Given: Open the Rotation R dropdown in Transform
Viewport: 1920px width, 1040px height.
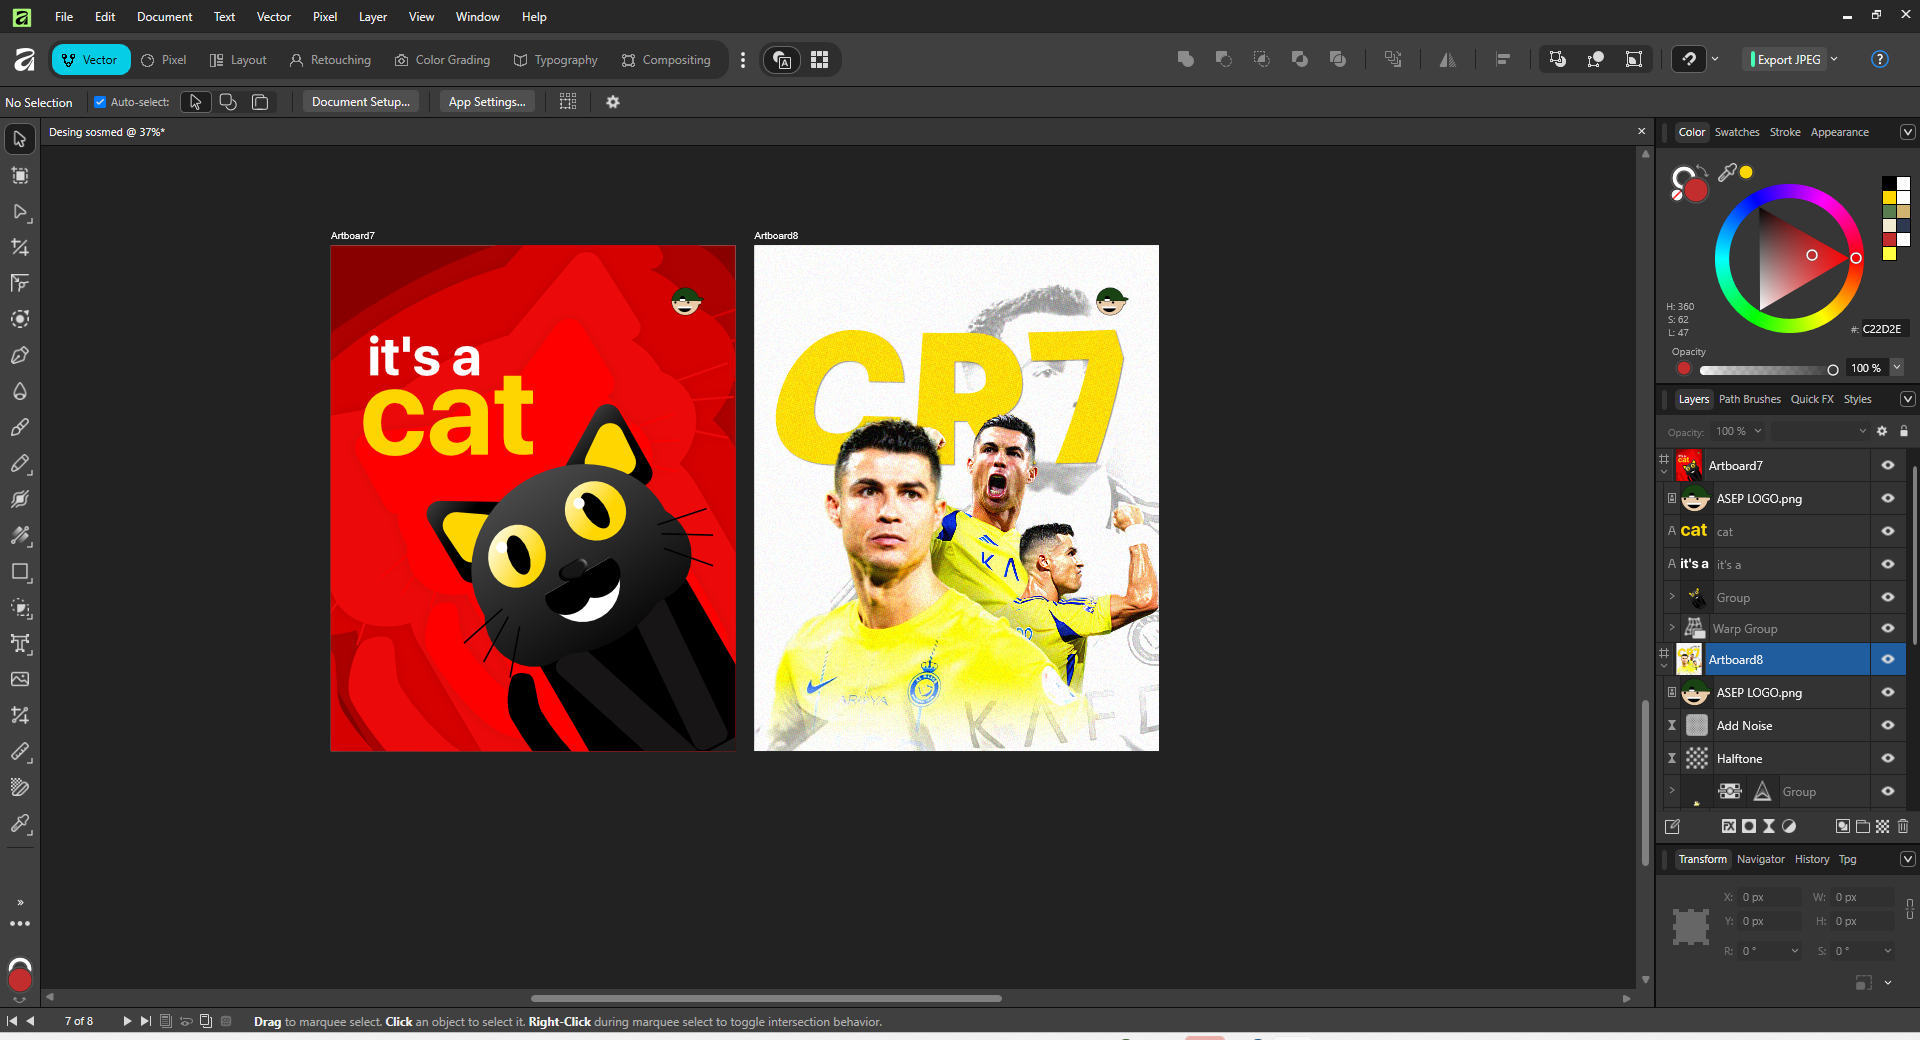Looking at the screenshot, I should click(1794, 951).
